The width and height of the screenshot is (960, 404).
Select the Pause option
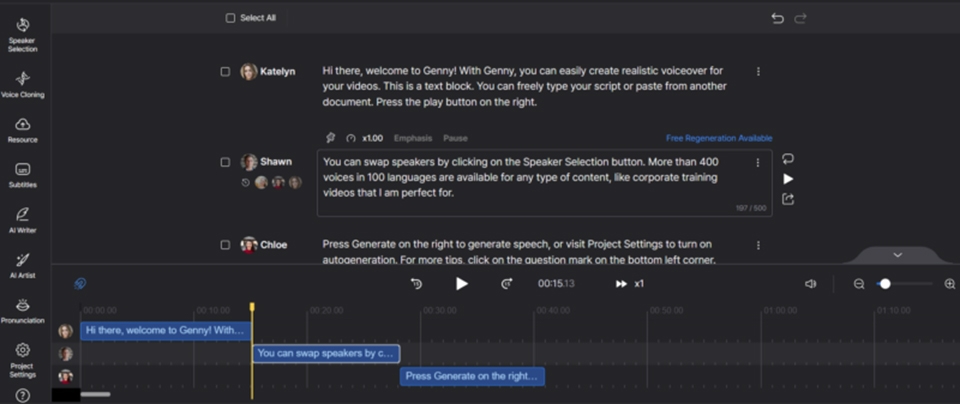pos(455,138)
